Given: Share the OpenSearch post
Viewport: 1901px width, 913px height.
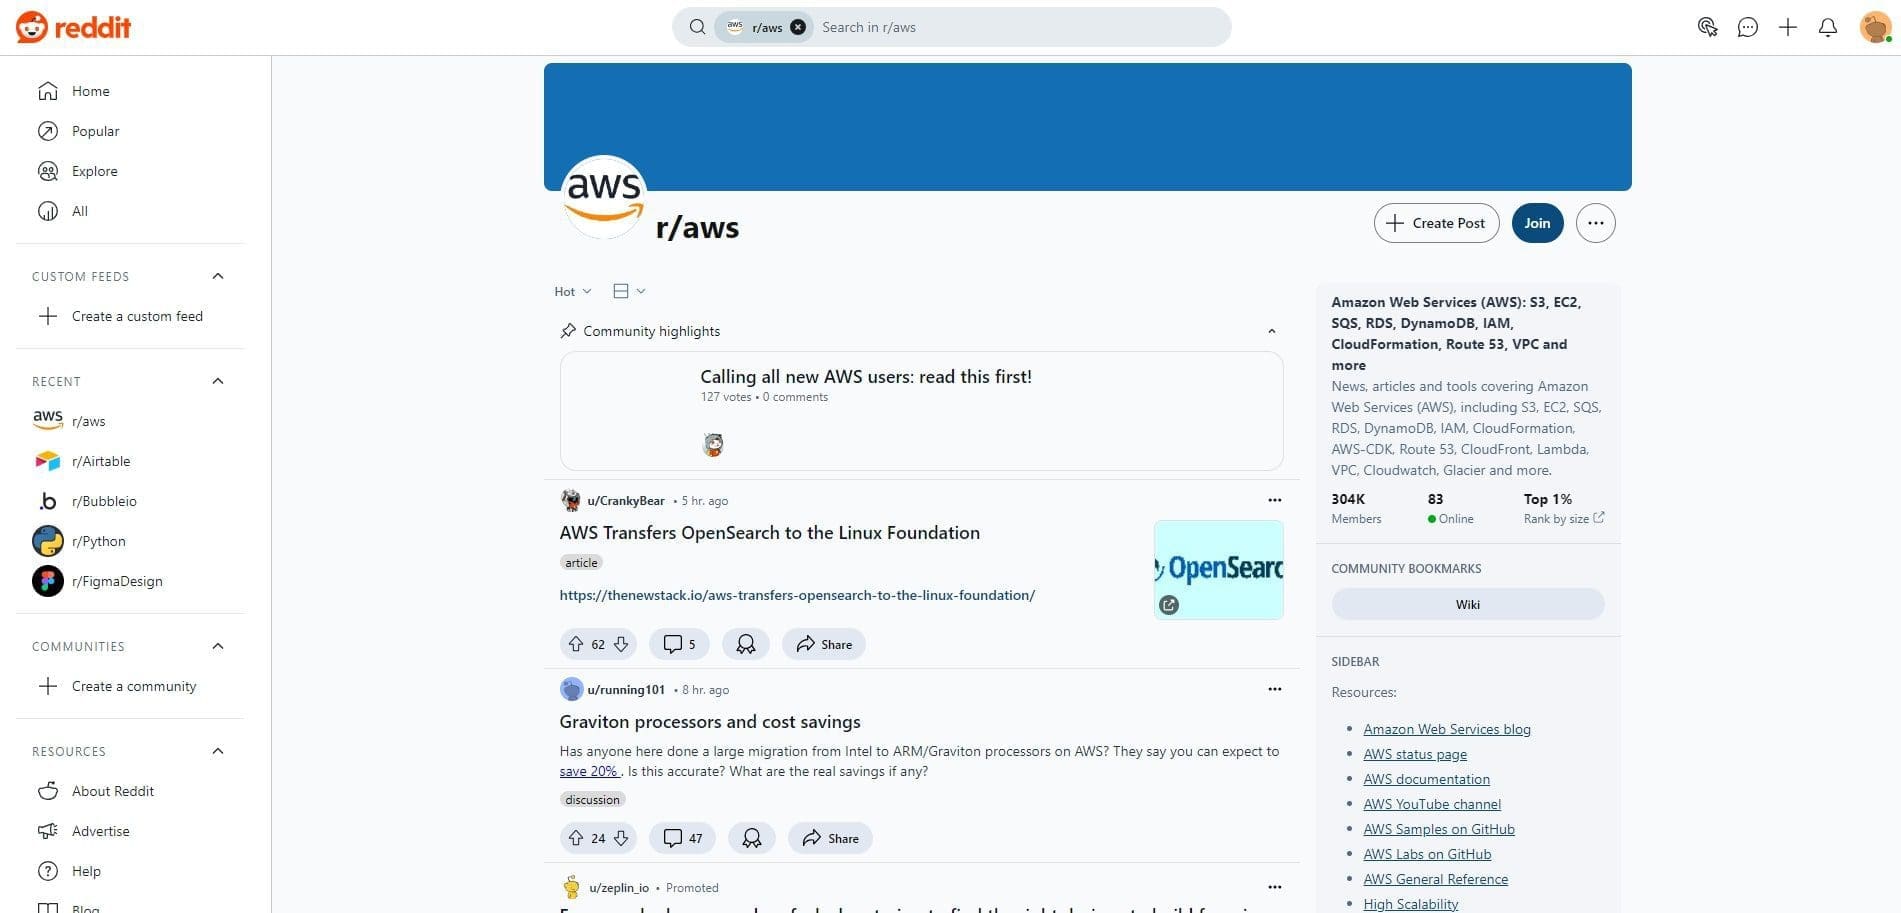Looking at the screenshot, I should 824,644.
